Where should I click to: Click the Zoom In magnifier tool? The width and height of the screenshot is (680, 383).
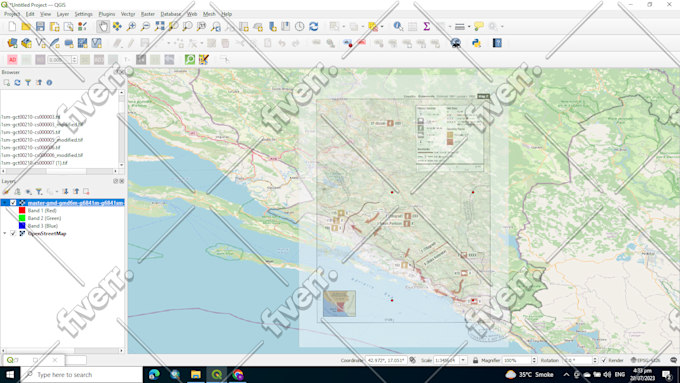tap(131, 26)
